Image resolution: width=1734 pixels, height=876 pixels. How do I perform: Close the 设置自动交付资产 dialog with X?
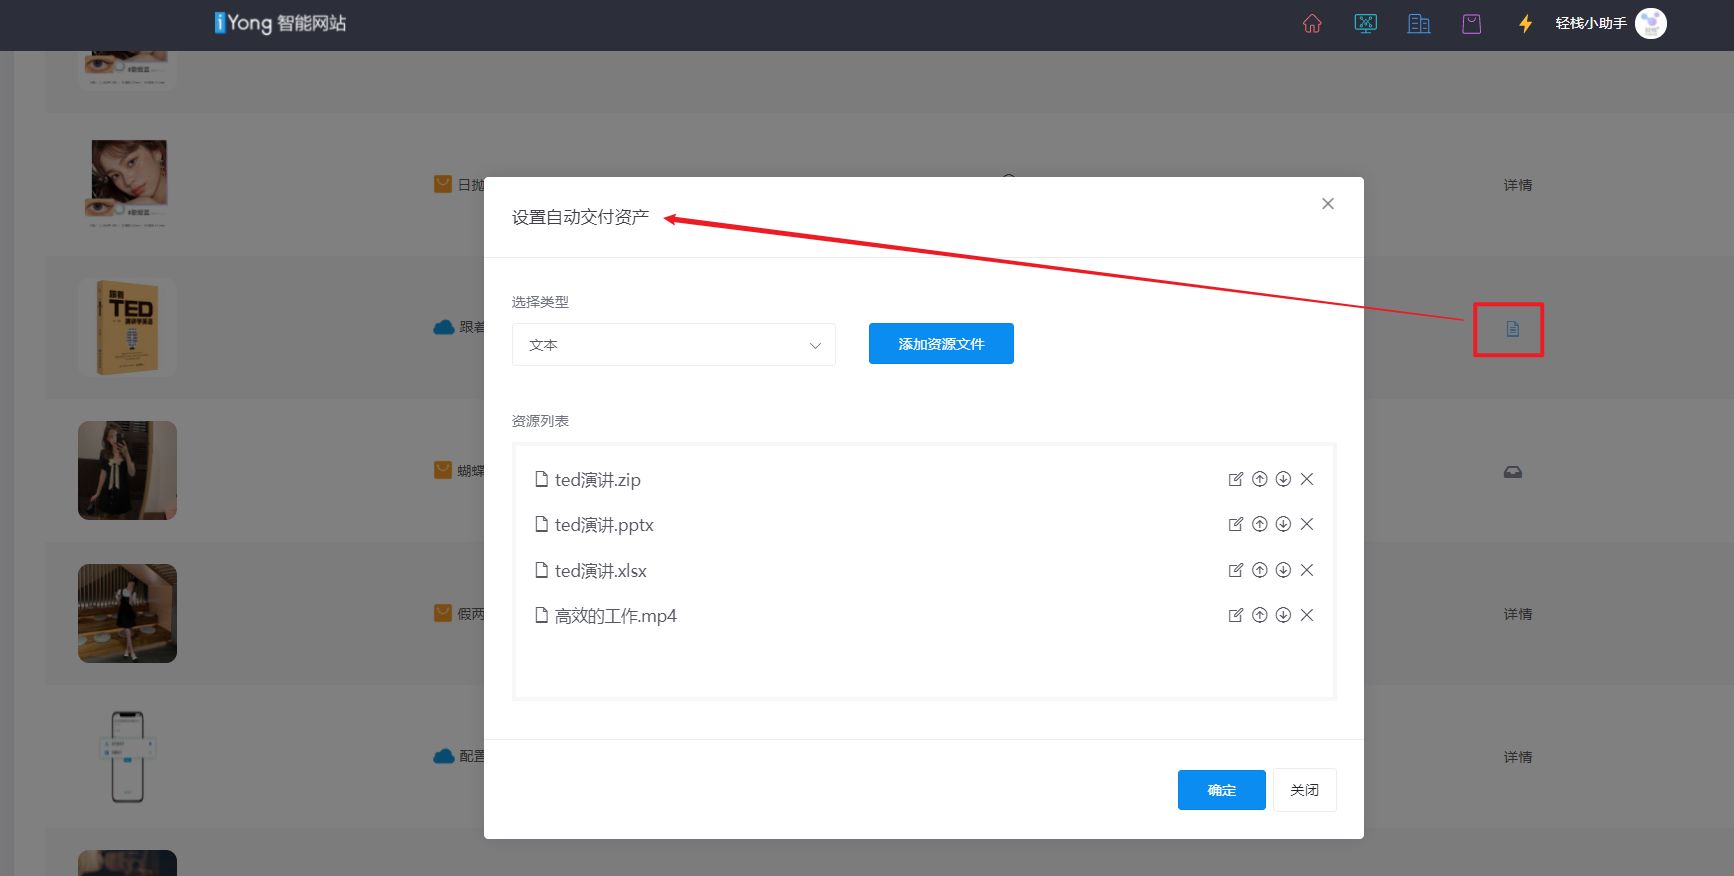[1328, 204]
